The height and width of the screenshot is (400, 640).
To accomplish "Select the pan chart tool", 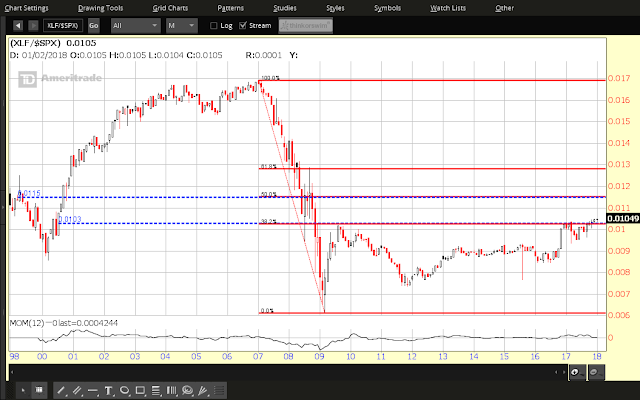I will (39, 390).
